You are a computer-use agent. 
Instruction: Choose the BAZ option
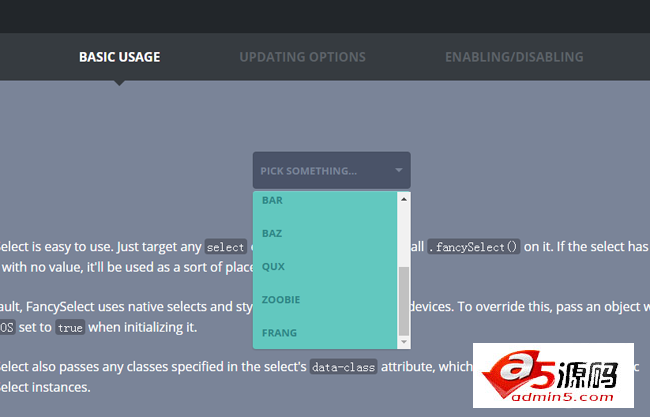coord(325,233)
